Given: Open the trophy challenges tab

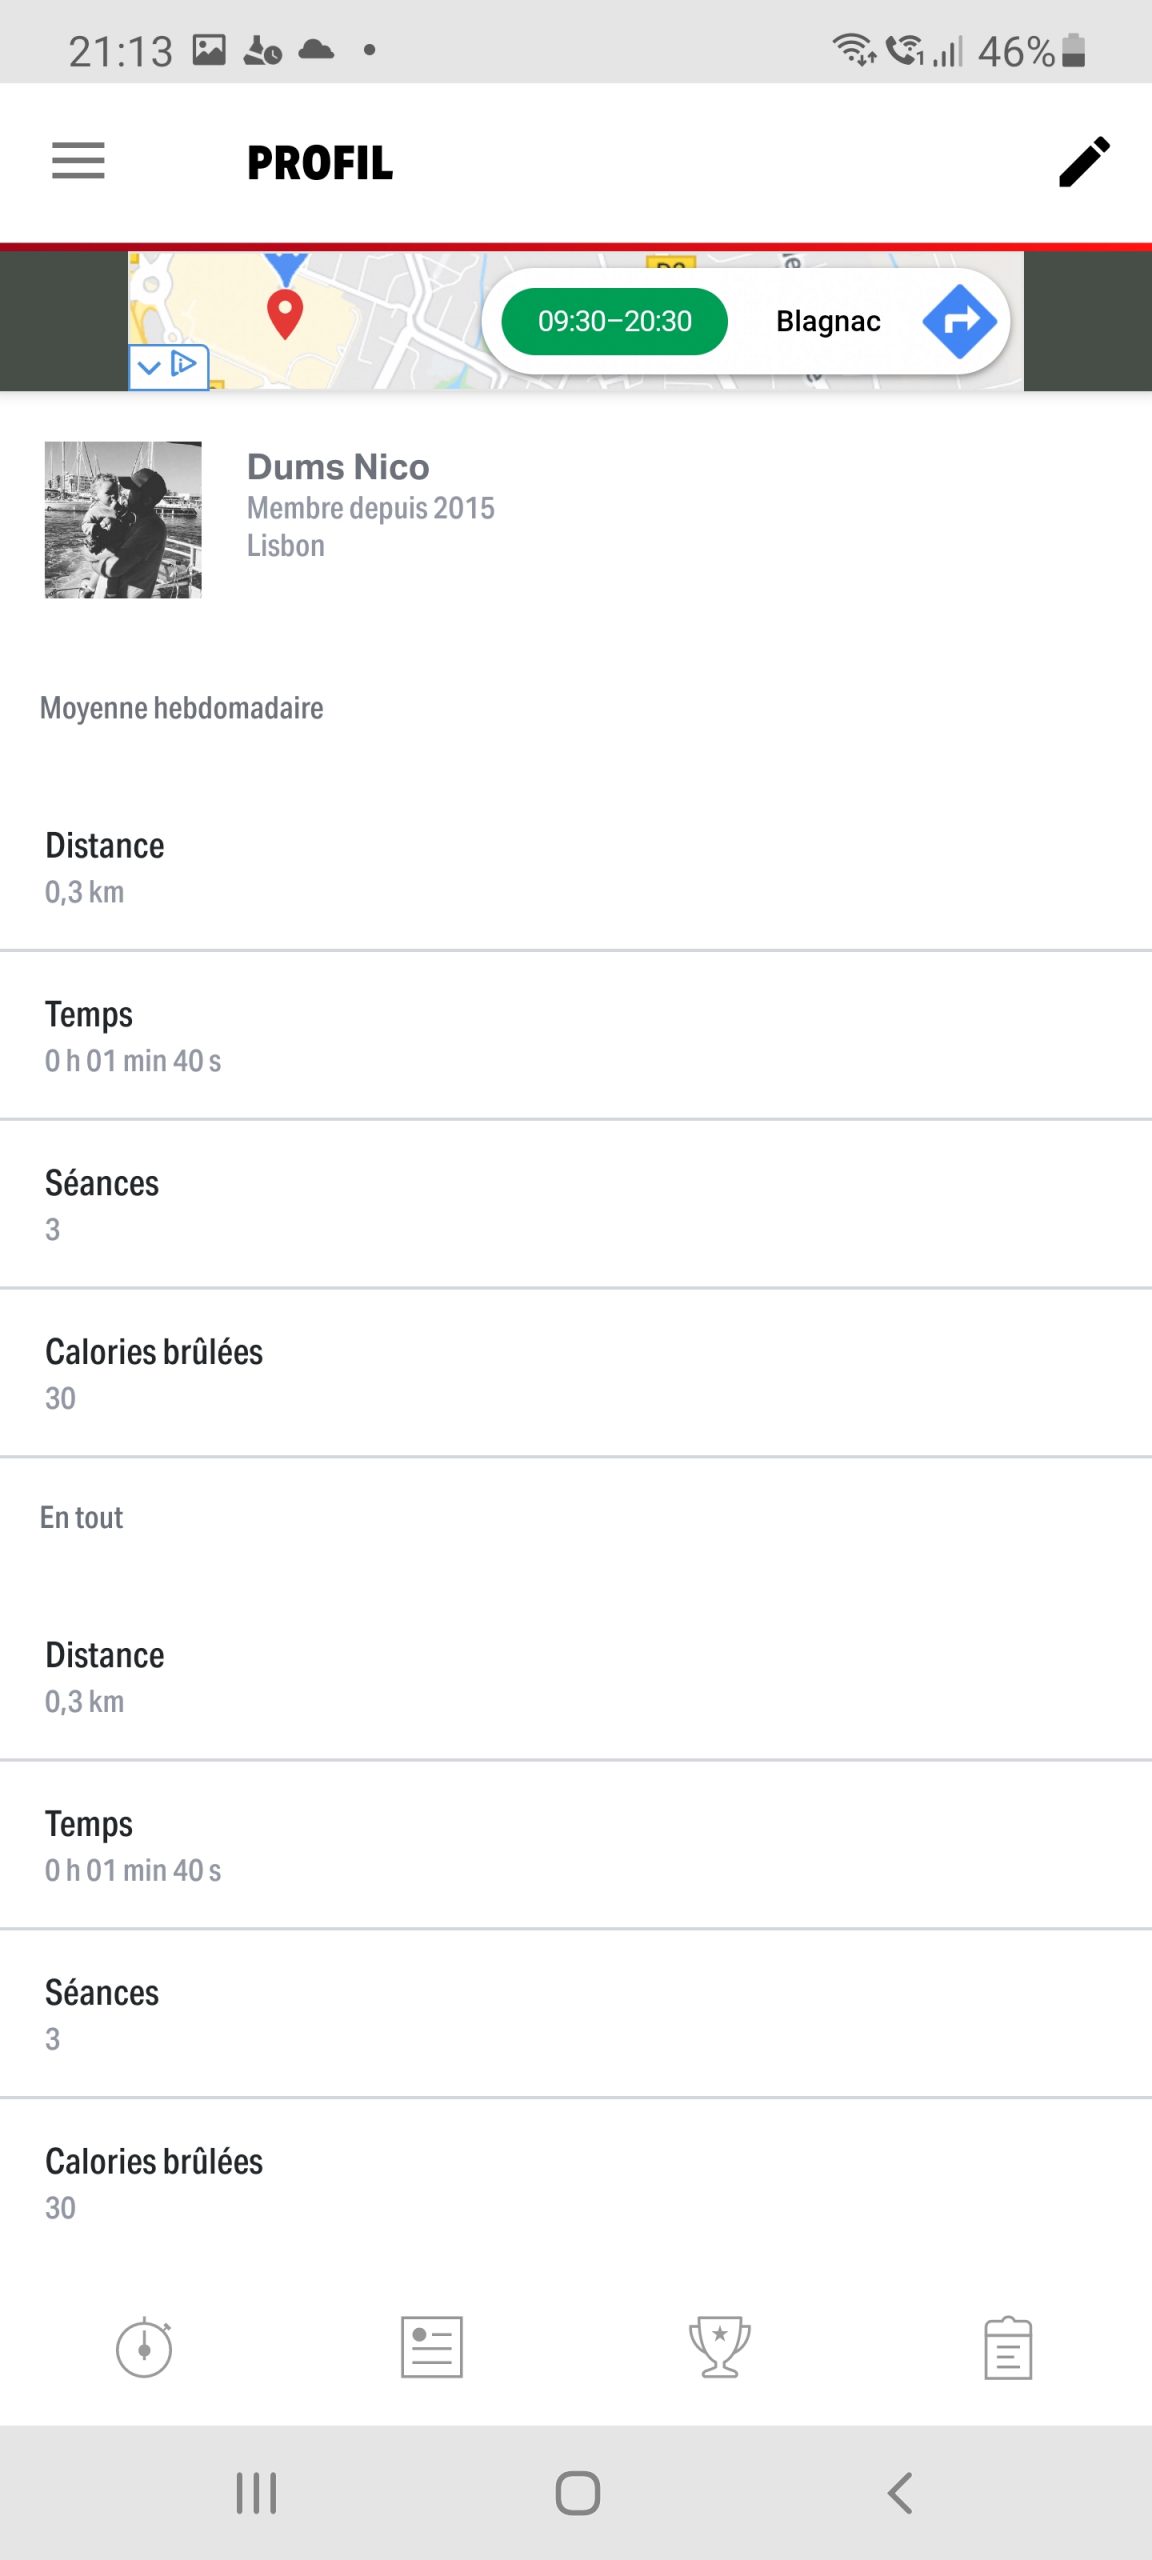Looking at the screenshot, I should coord(719,2347).
